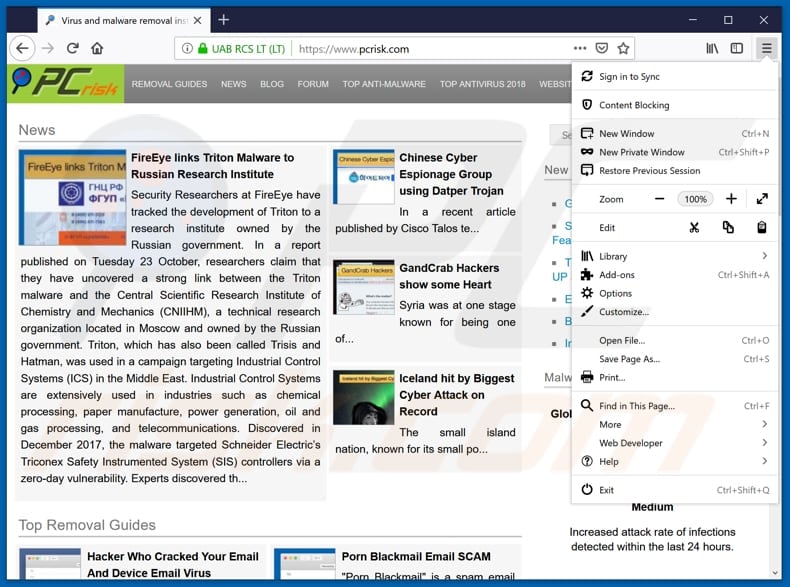Screen dimensions: 790x587
Task: Click Exit to quit Firefox
Action: click(x=674, y=490)
